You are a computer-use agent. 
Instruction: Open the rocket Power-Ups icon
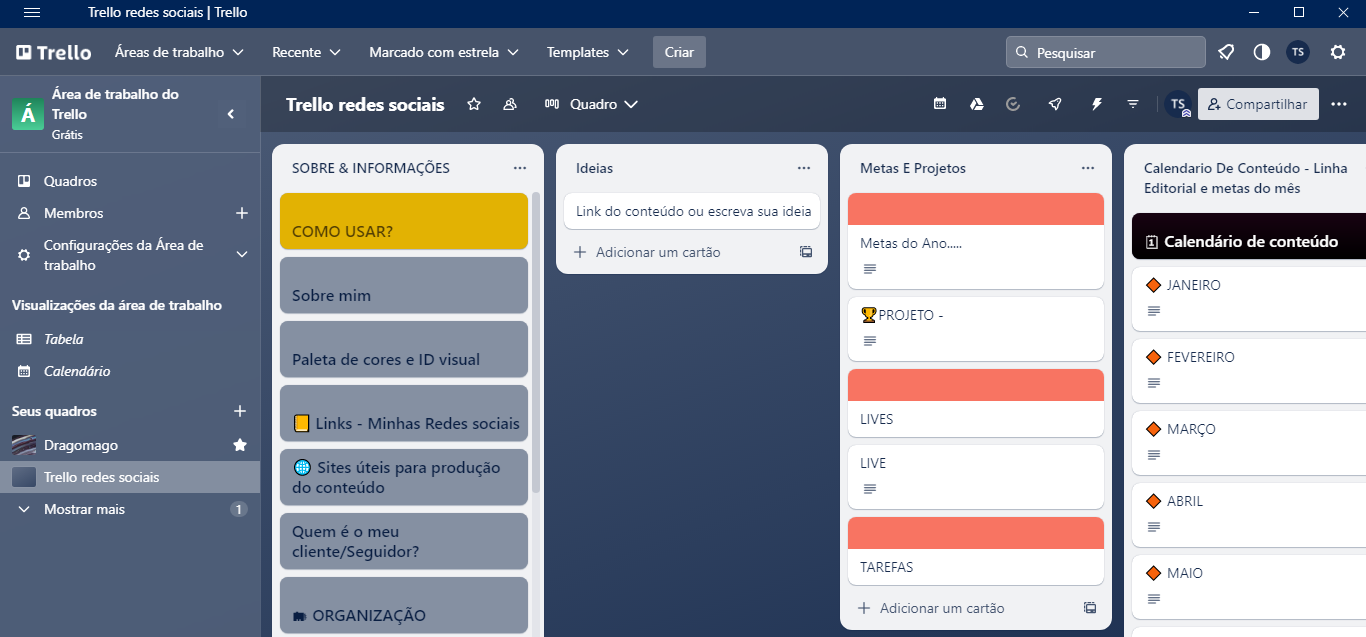click(x=1055, y=104)
